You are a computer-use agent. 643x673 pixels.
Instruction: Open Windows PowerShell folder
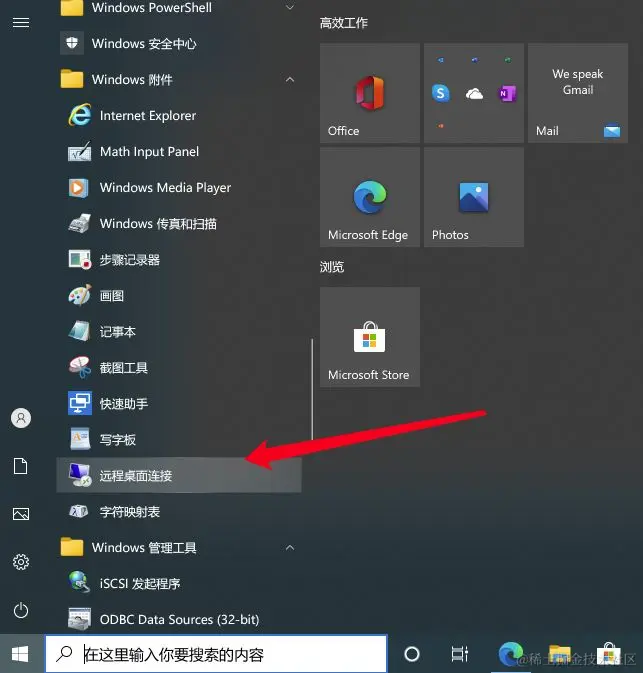tap(179, 8)
